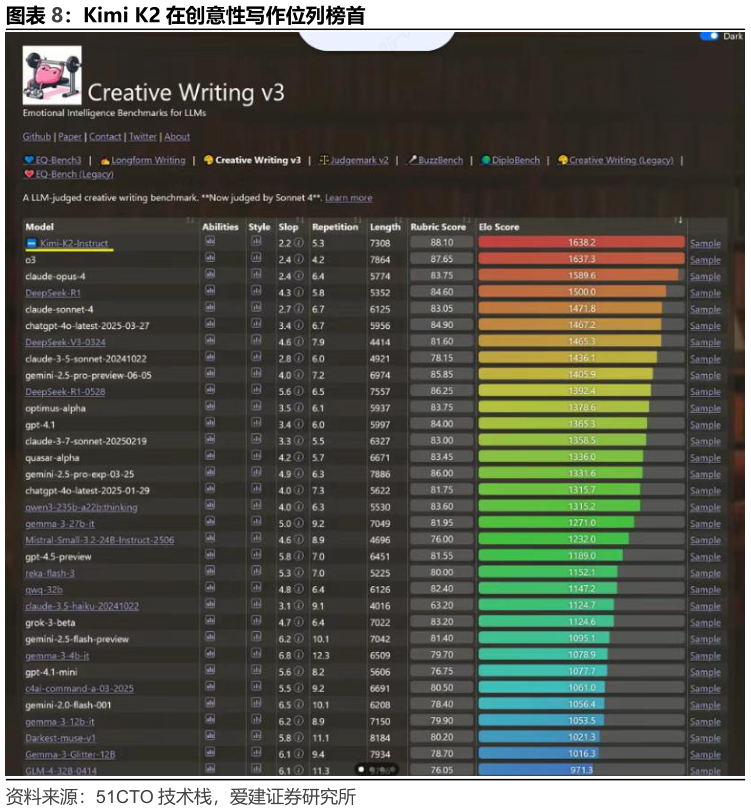Open the Abilities chart icon for DeepSeek-R1

211,292
